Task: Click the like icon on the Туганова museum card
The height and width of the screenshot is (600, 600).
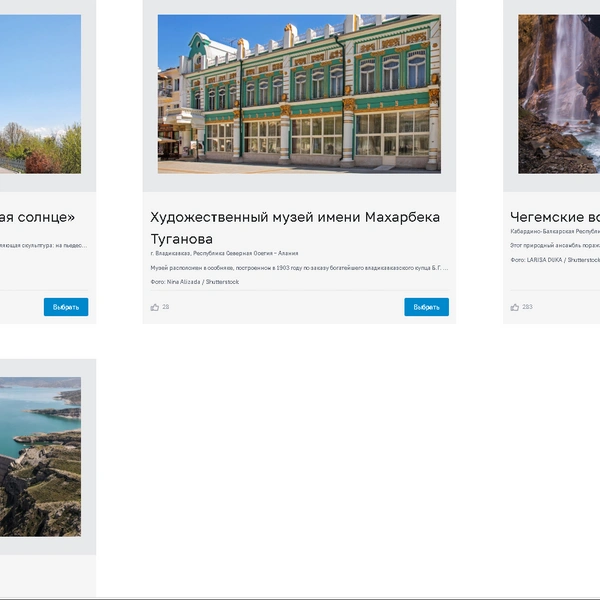Action: 155,307
